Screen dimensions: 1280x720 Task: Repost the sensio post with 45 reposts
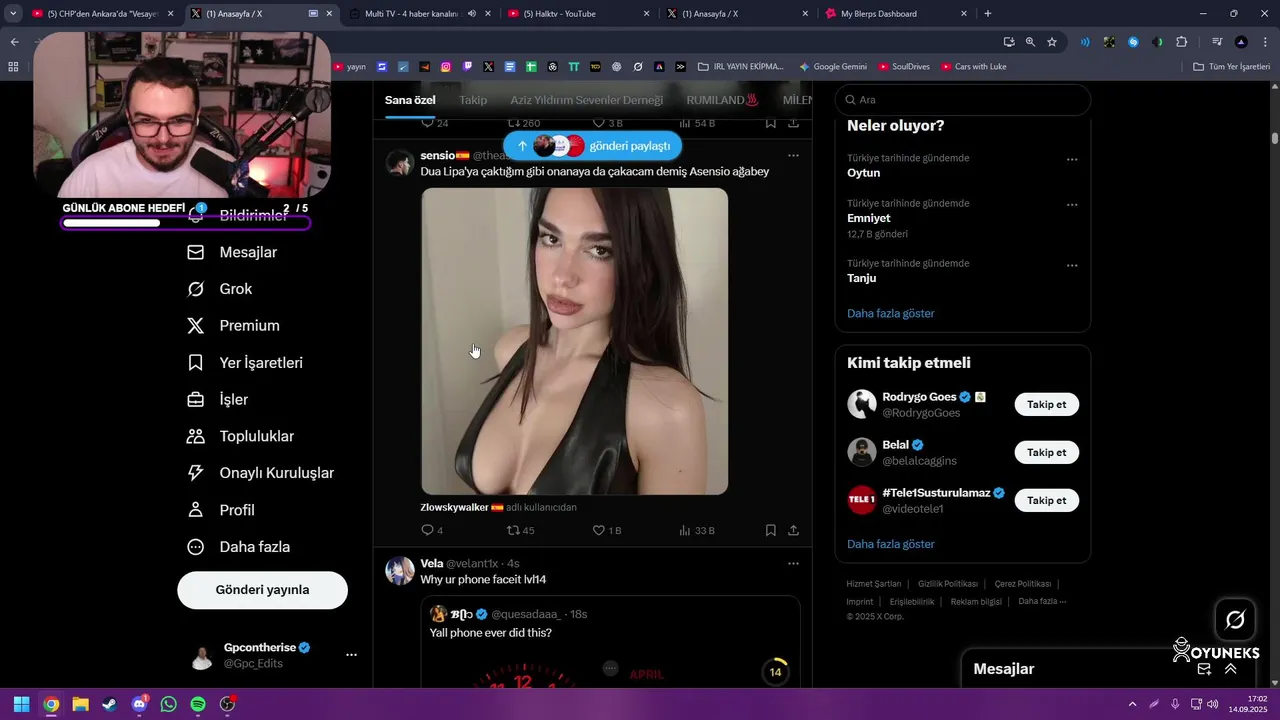[x=521, y=530]
